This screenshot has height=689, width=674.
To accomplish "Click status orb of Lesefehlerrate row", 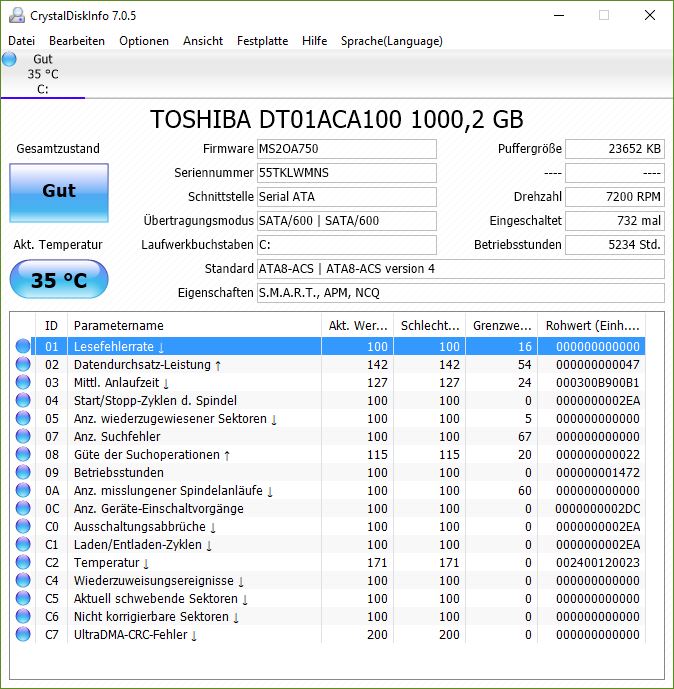I will [x=23, y=346].
